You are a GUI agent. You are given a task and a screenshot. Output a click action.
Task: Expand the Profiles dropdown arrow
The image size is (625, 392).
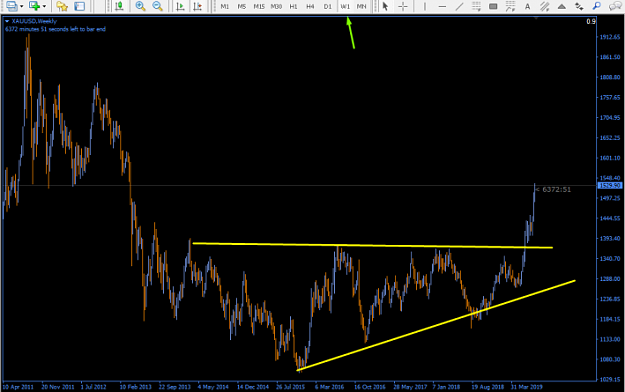tap(22, 6)
